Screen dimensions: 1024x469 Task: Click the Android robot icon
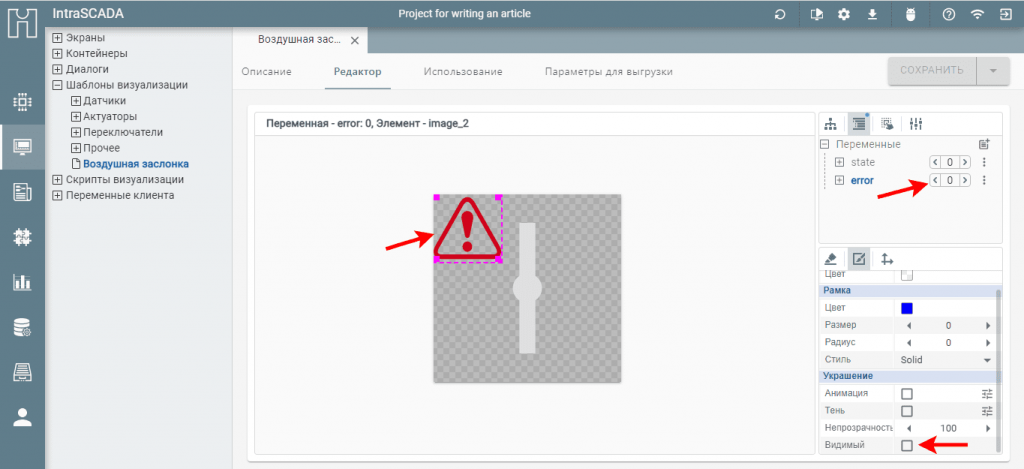(910, 14)
